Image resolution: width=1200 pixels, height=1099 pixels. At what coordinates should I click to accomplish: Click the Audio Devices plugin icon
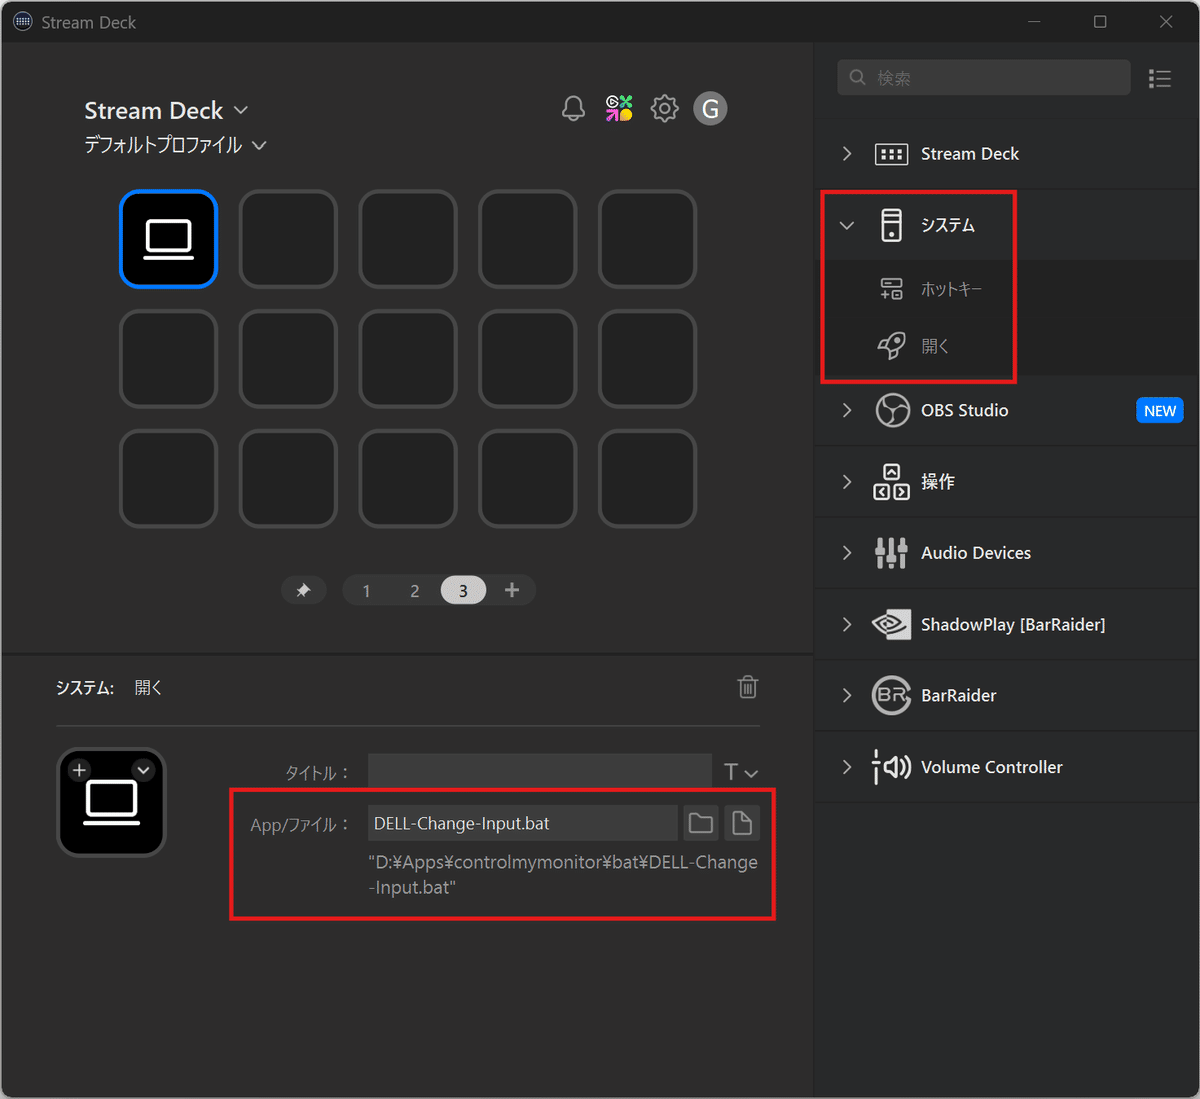click(891, 552)
